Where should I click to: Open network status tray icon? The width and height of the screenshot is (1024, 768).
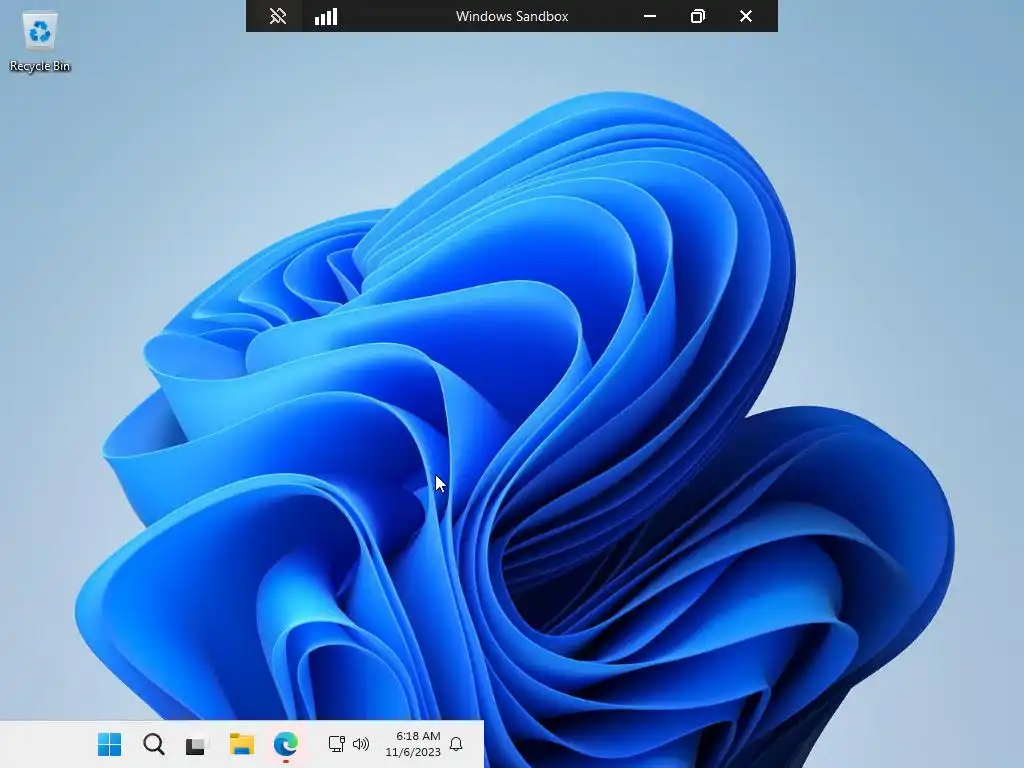[336, 744]
